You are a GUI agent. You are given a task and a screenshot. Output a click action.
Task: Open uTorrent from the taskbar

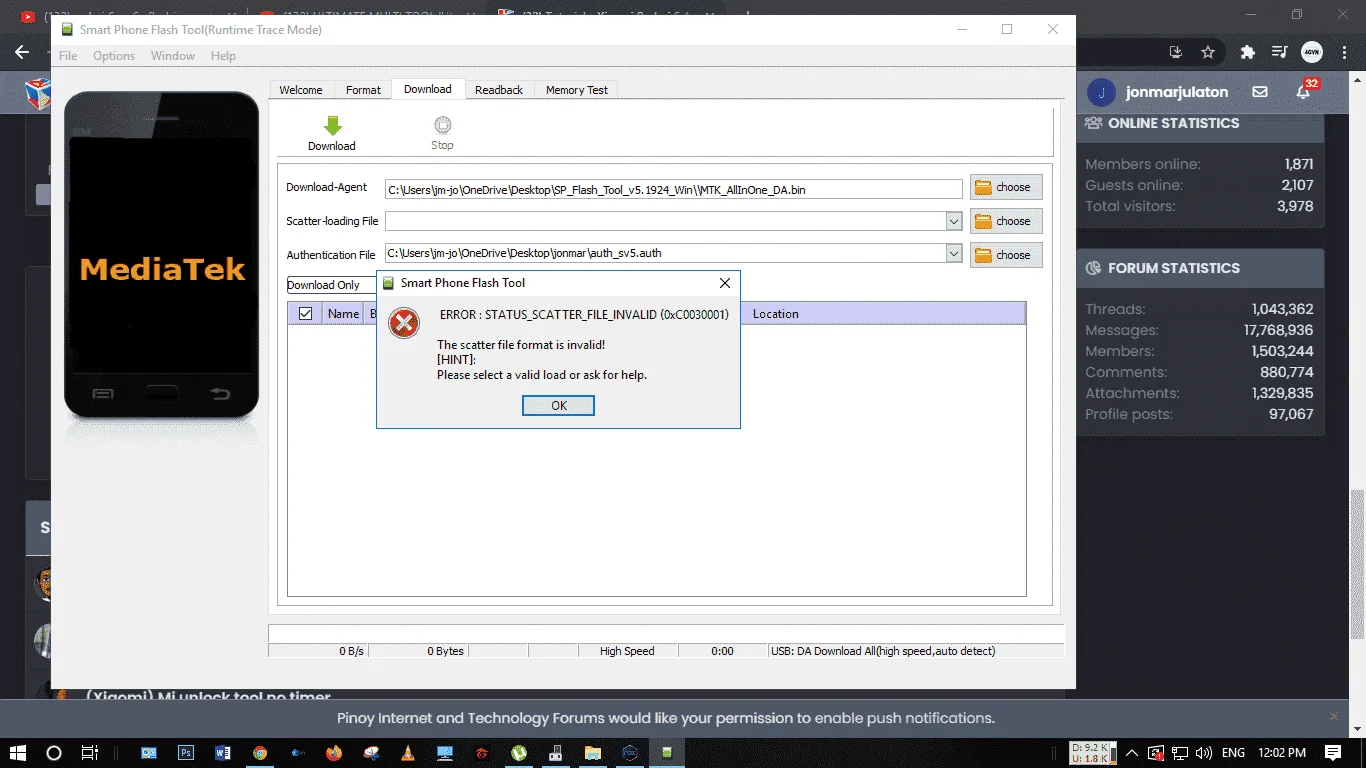[519, 753]
